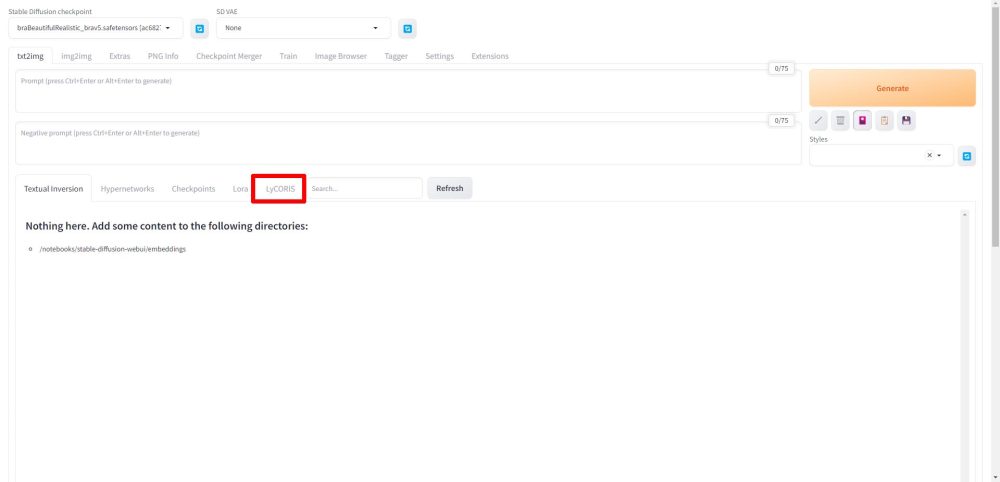Refresh the Stable Diffusion checkpoint list
Image resolution: width=1000 pixels, height=482 pixels.
199,28
